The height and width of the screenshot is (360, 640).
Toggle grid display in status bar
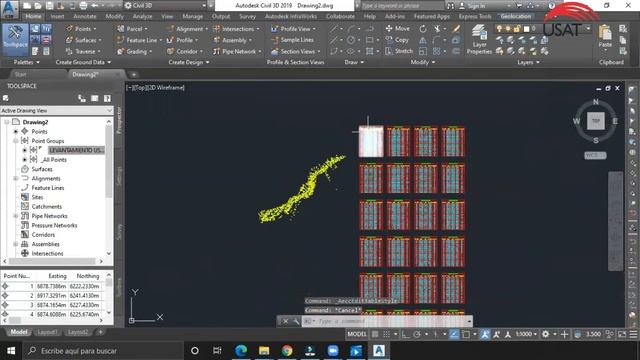coord(375,334)
